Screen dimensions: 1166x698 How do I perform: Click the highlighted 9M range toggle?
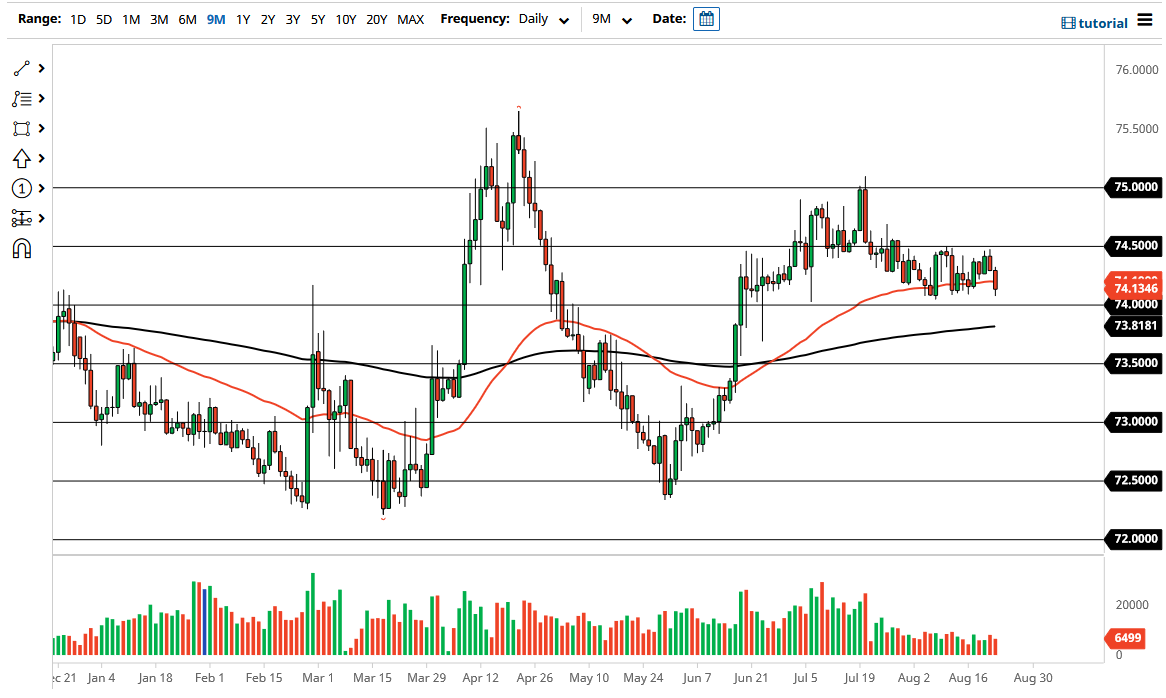pyautogui.click(x=215, y=19)
